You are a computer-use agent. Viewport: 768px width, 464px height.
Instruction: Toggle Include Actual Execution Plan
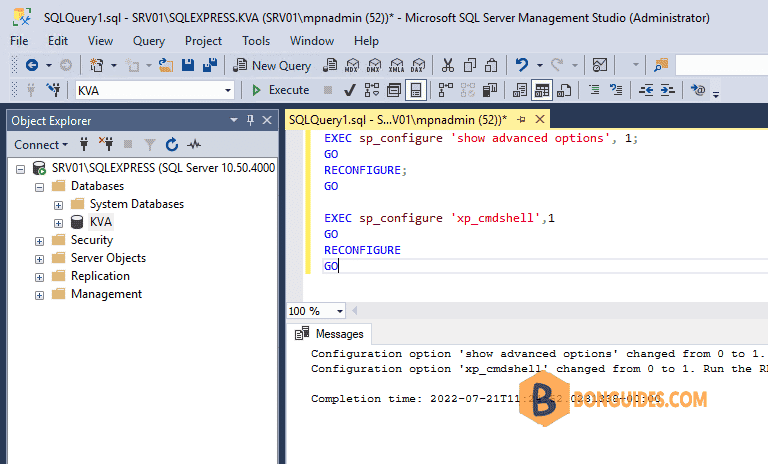point(446,90)
